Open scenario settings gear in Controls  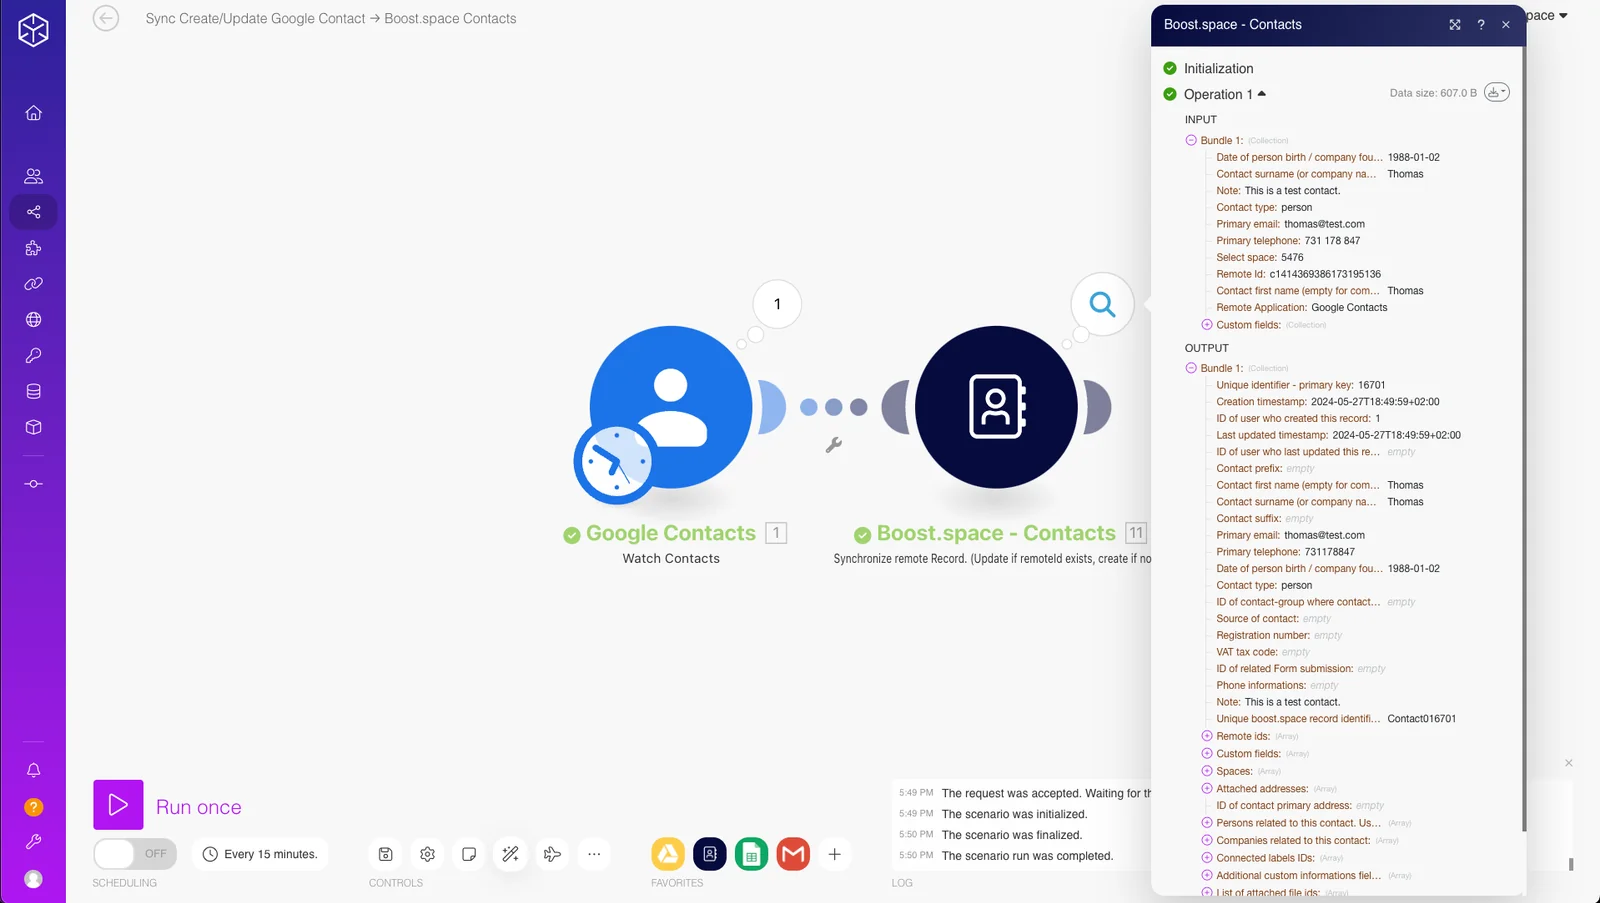tap(427, 854)
